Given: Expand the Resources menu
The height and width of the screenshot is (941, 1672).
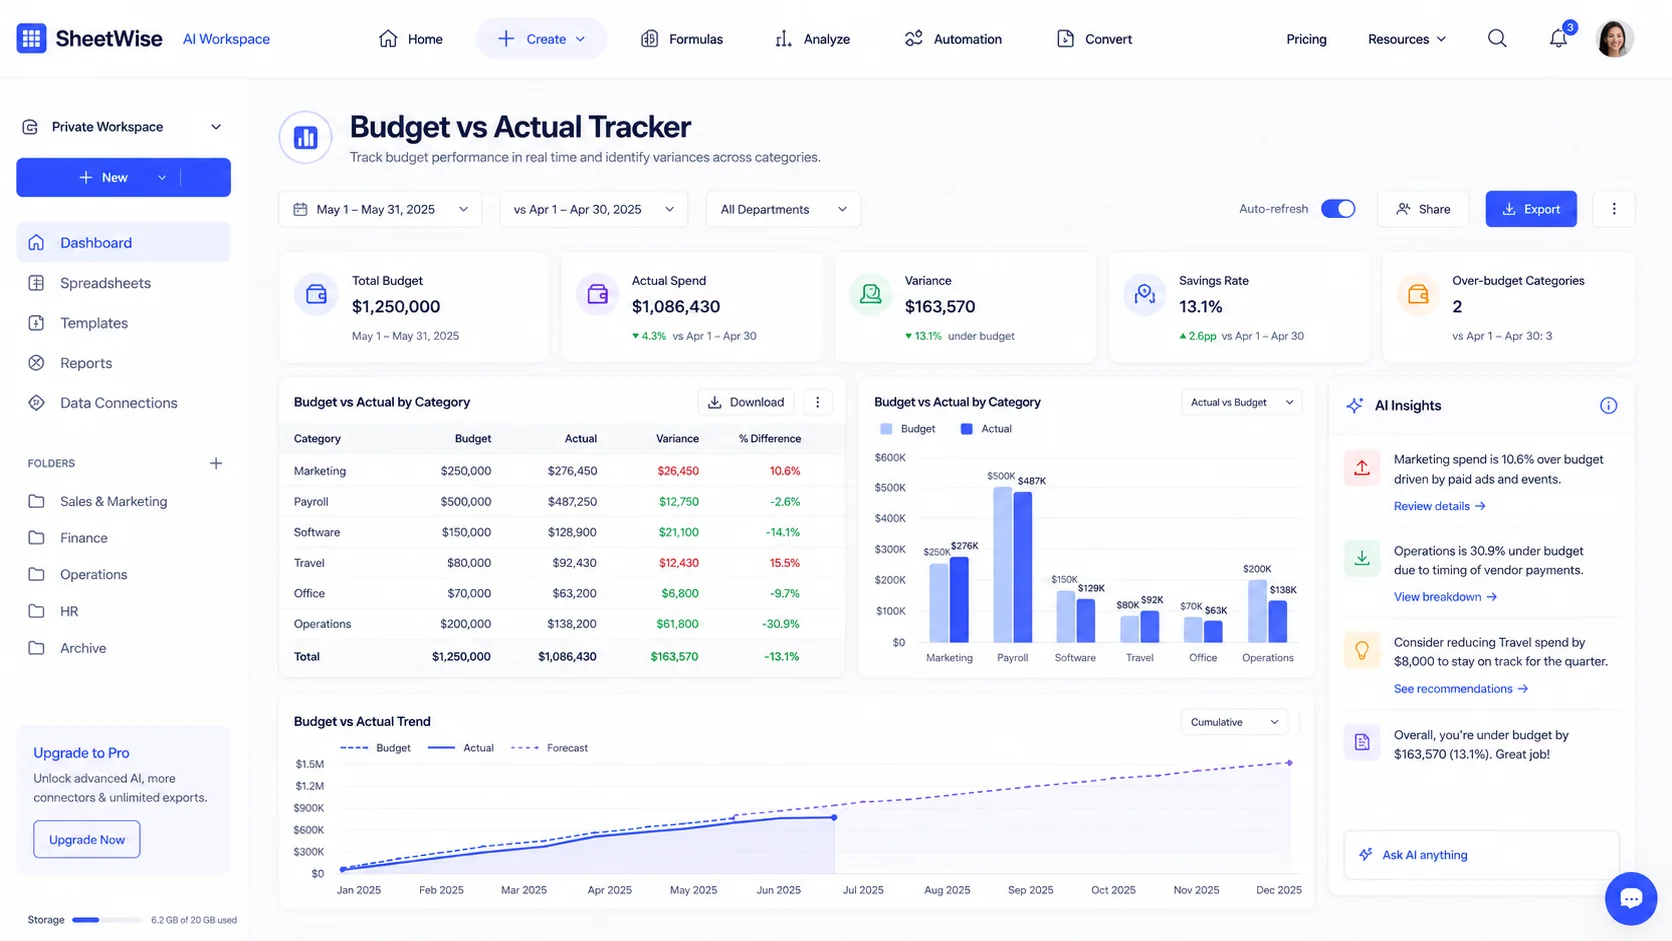Looking at the screenshot, I should click(1406, 39).
